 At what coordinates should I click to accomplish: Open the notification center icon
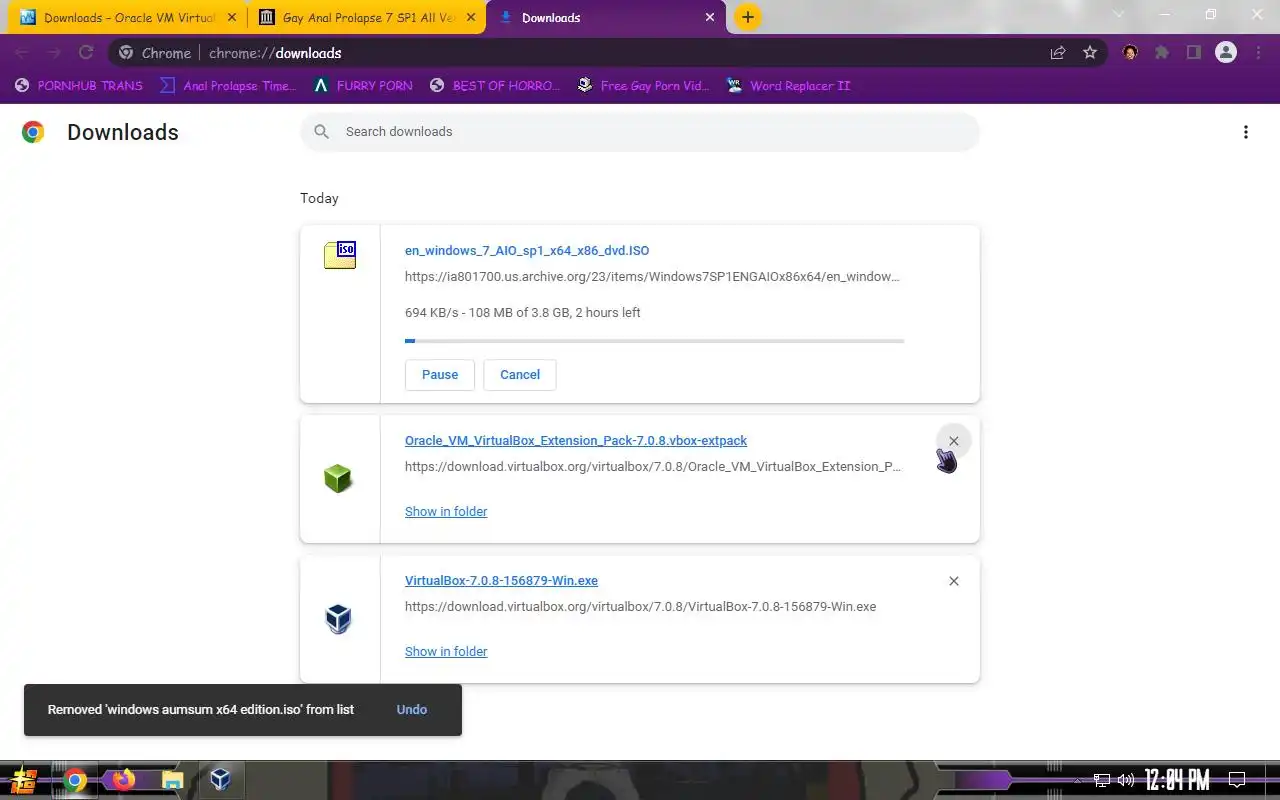click(1237, 780)
